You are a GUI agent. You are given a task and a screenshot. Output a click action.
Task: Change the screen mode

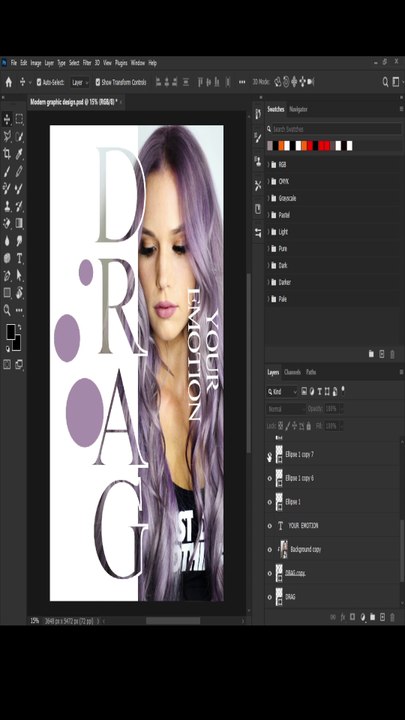pyautogui.click(x=19, y=365)
